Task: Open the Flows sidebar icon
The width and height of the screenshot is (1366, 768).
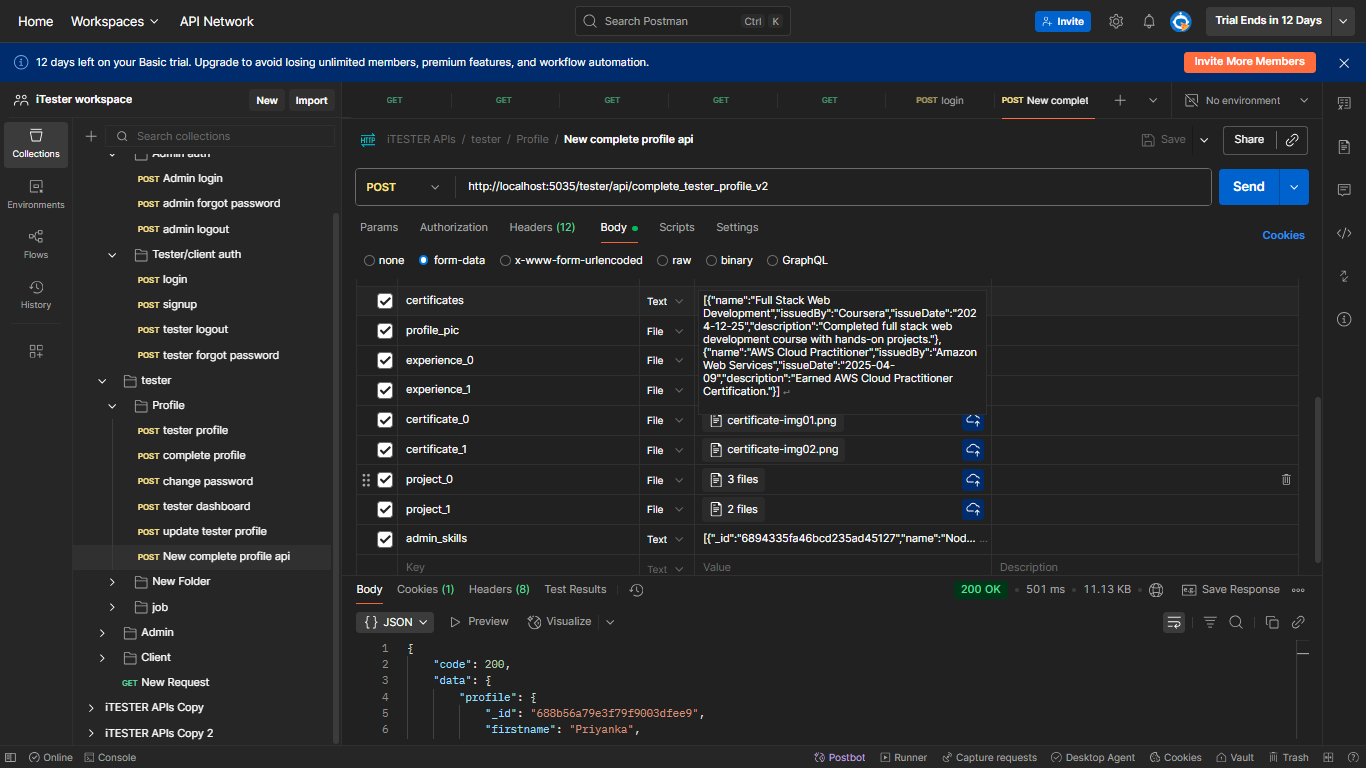Action: (36, 243)
